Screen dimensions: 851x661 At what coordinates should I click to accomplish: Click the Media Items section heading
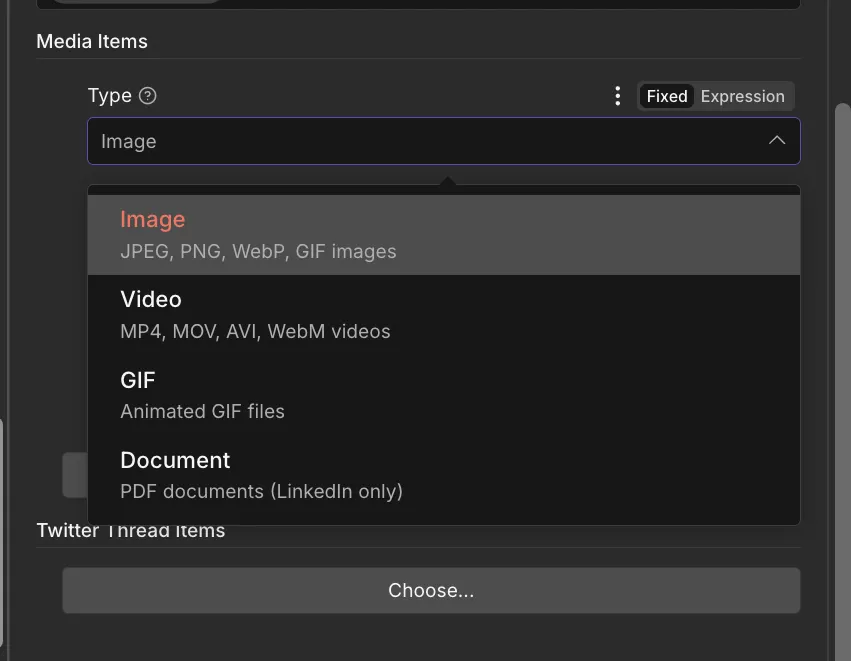click(92, 41)
